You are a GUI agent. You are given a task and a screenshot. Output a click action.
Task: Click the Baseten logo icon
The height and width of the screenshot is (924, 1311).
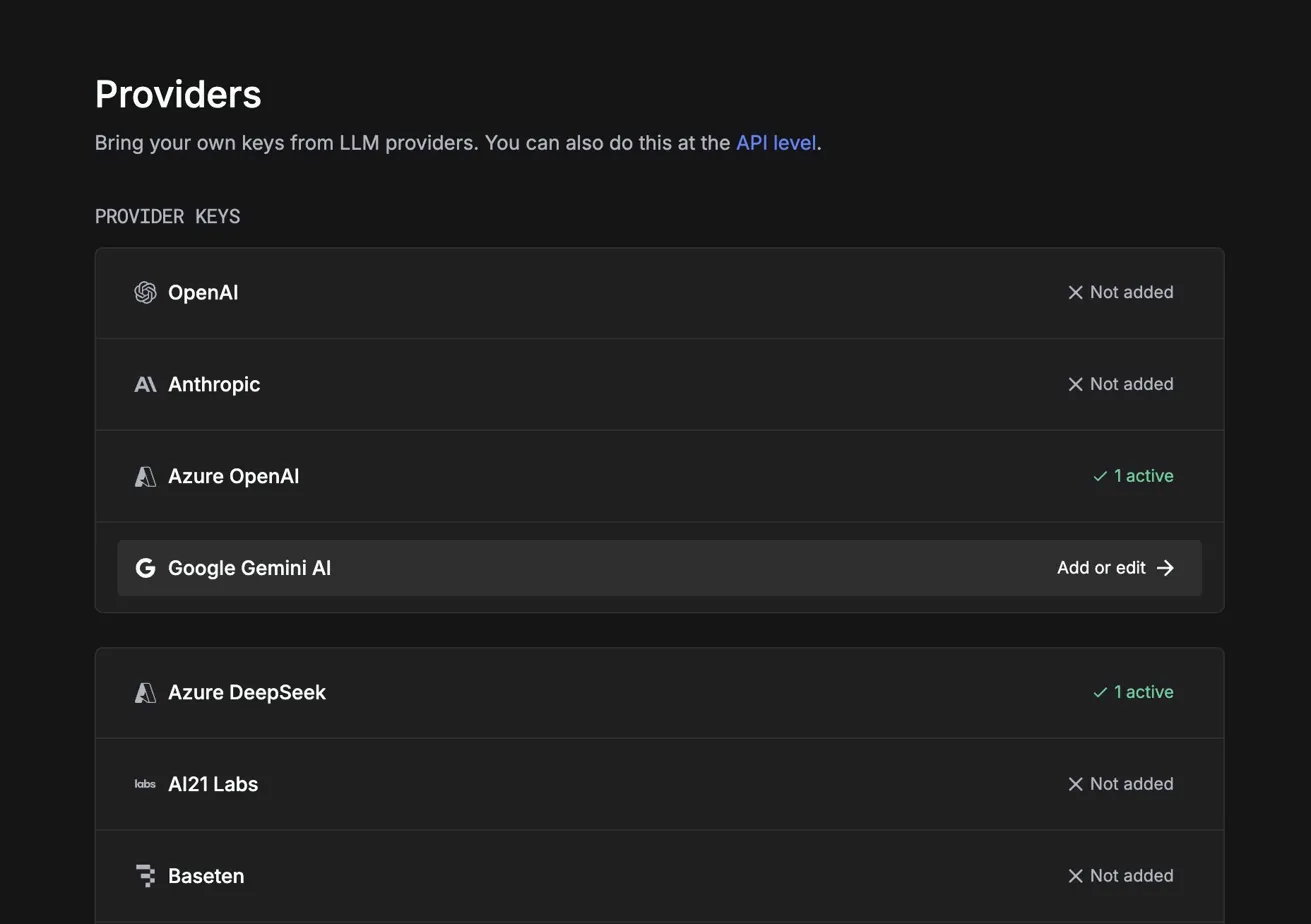tap(145, 876)
